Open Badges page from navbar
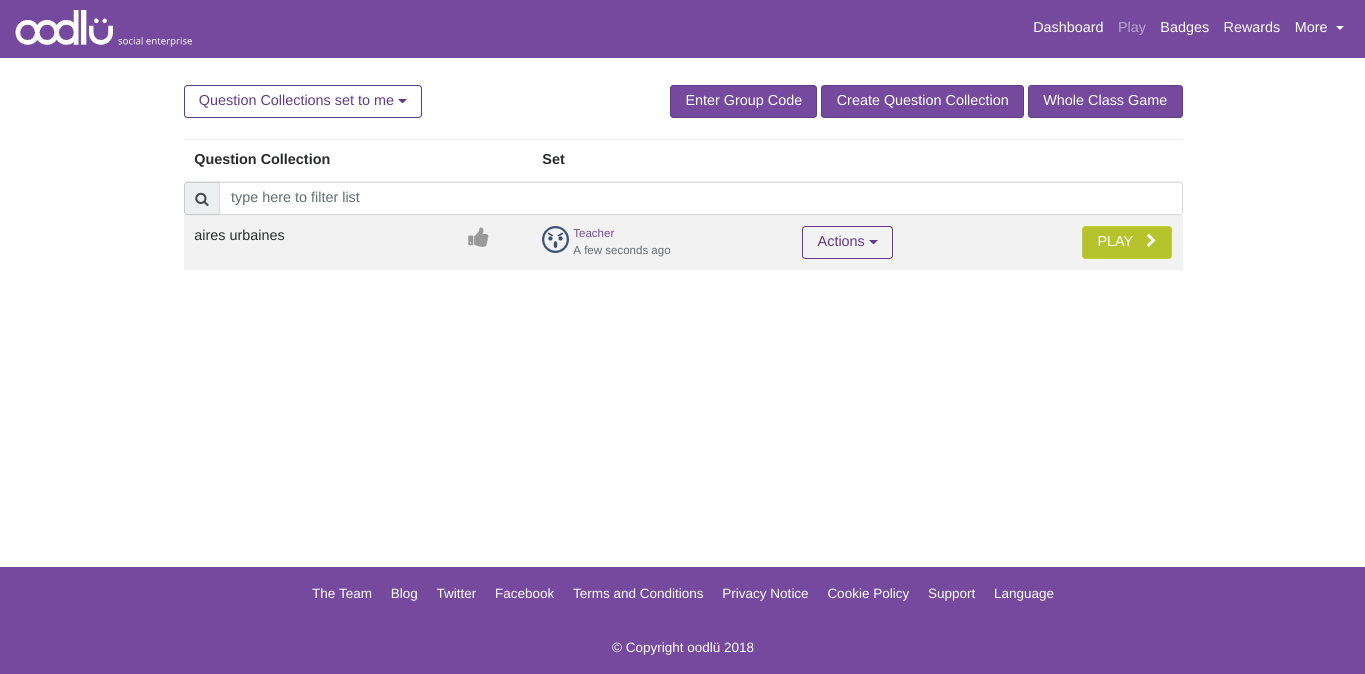The image size is (1365, 674). click(1184, 28)
